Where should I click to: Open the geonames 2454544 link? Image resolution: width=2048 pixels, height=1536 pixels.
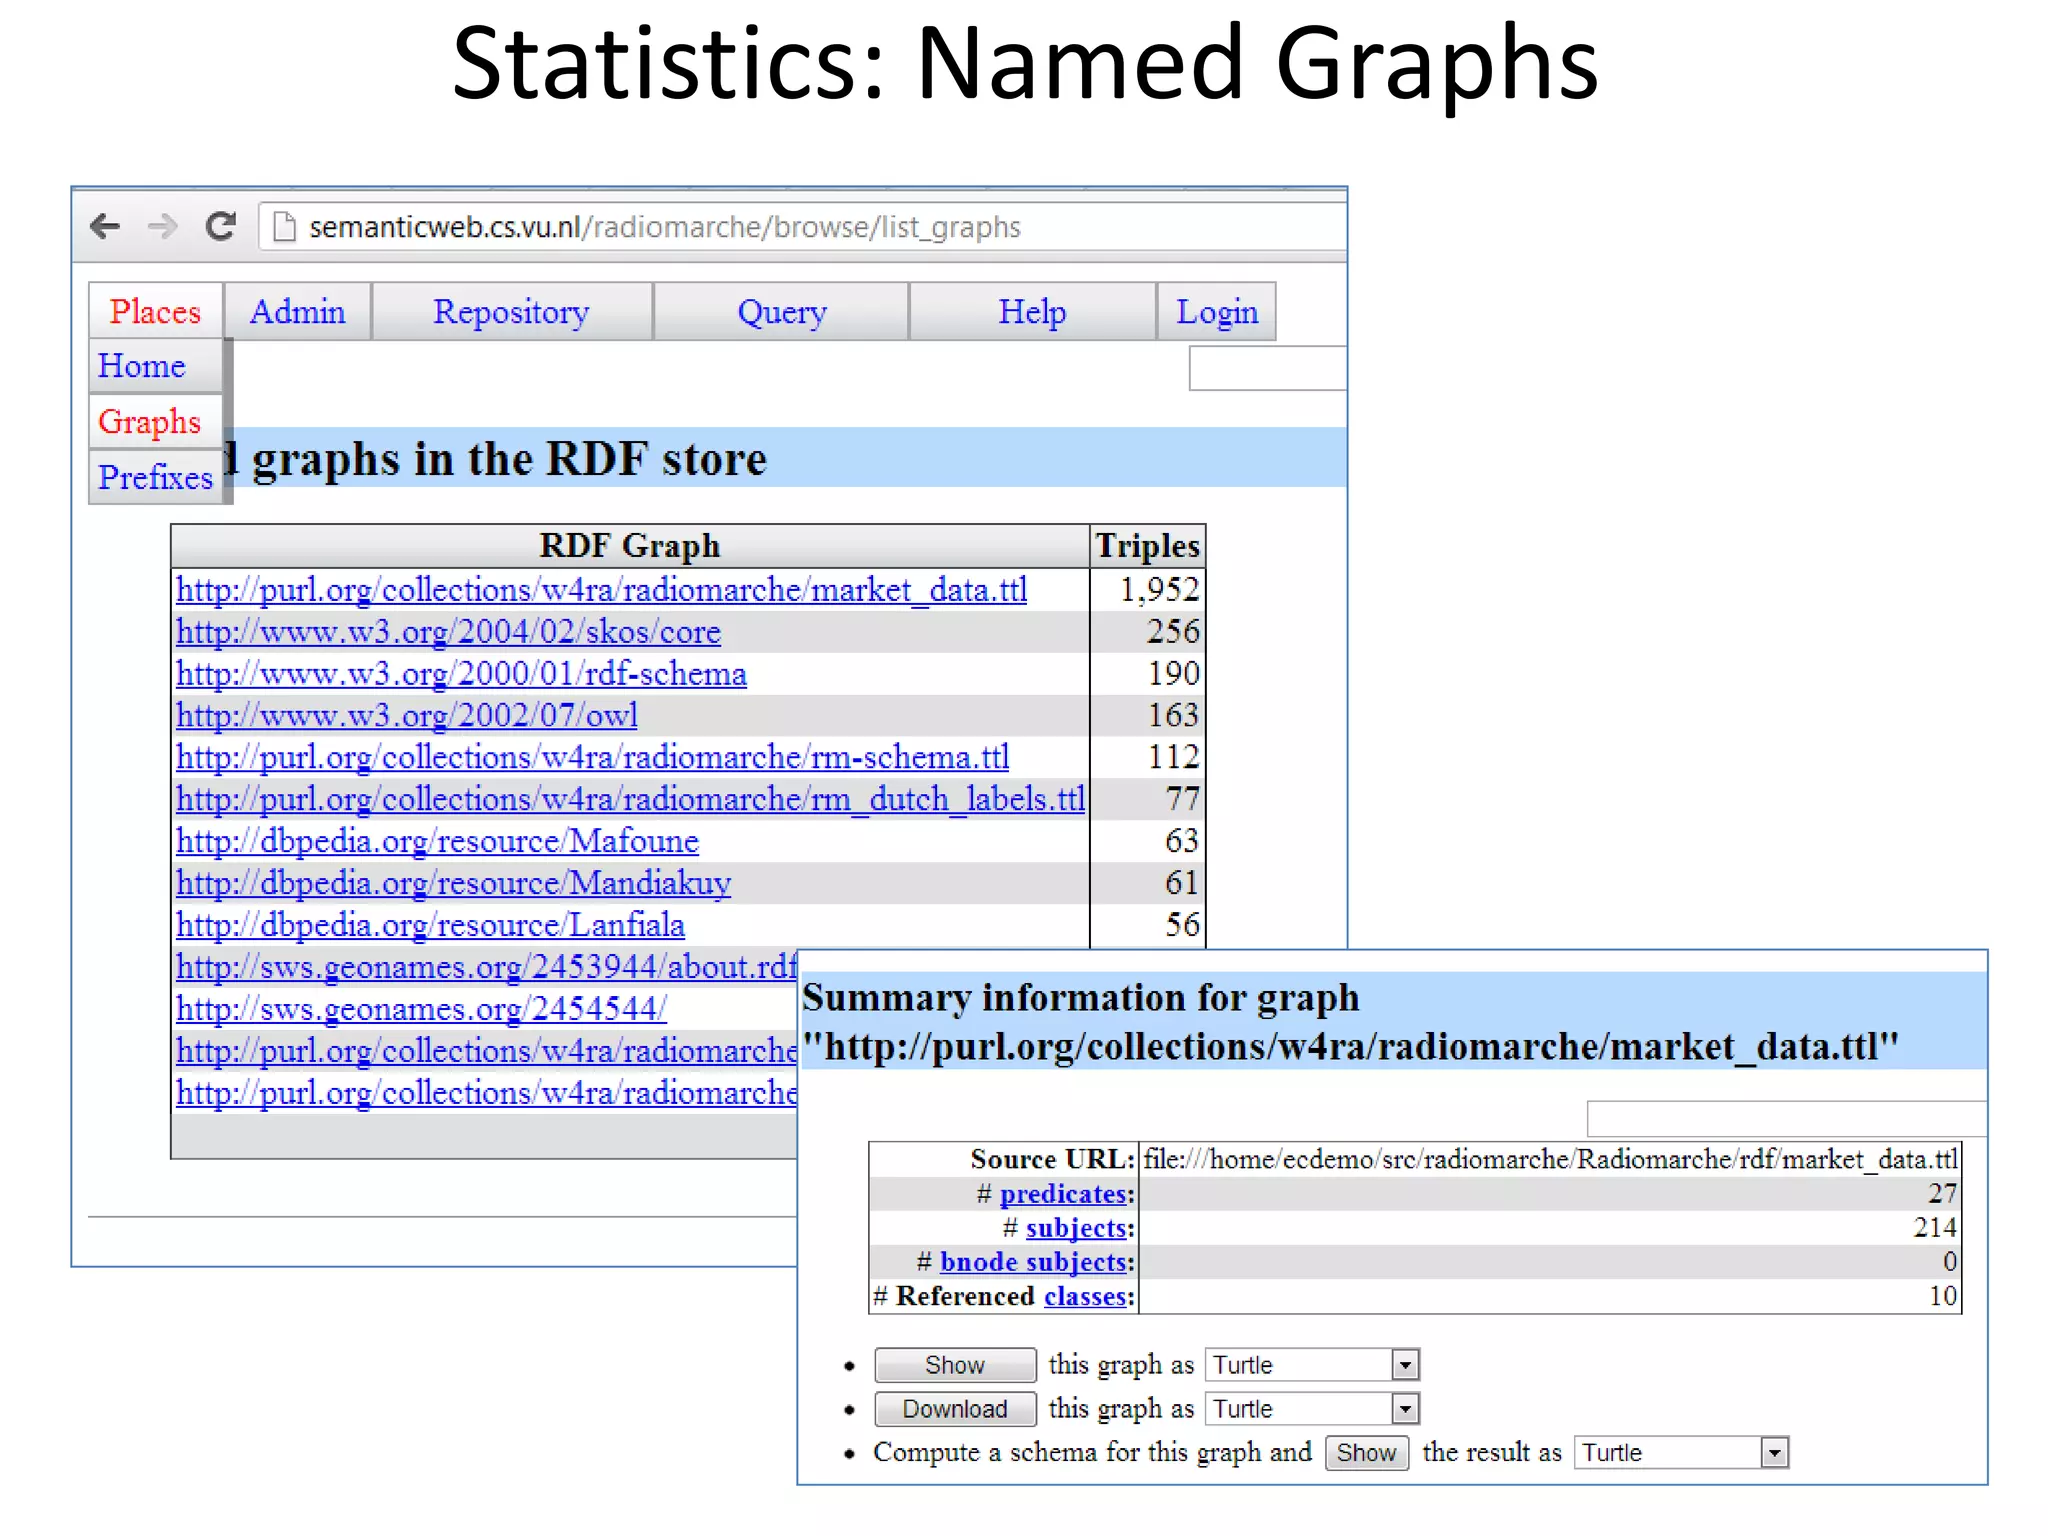click(x=421, y=1009)
